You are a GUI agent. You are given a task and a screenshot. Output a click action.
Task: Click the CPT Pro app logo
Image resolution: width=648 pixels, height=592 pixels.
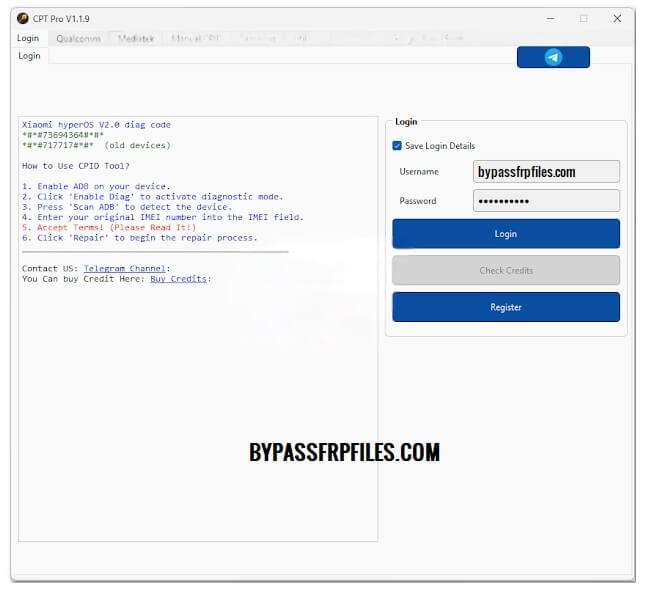[23, 19]
